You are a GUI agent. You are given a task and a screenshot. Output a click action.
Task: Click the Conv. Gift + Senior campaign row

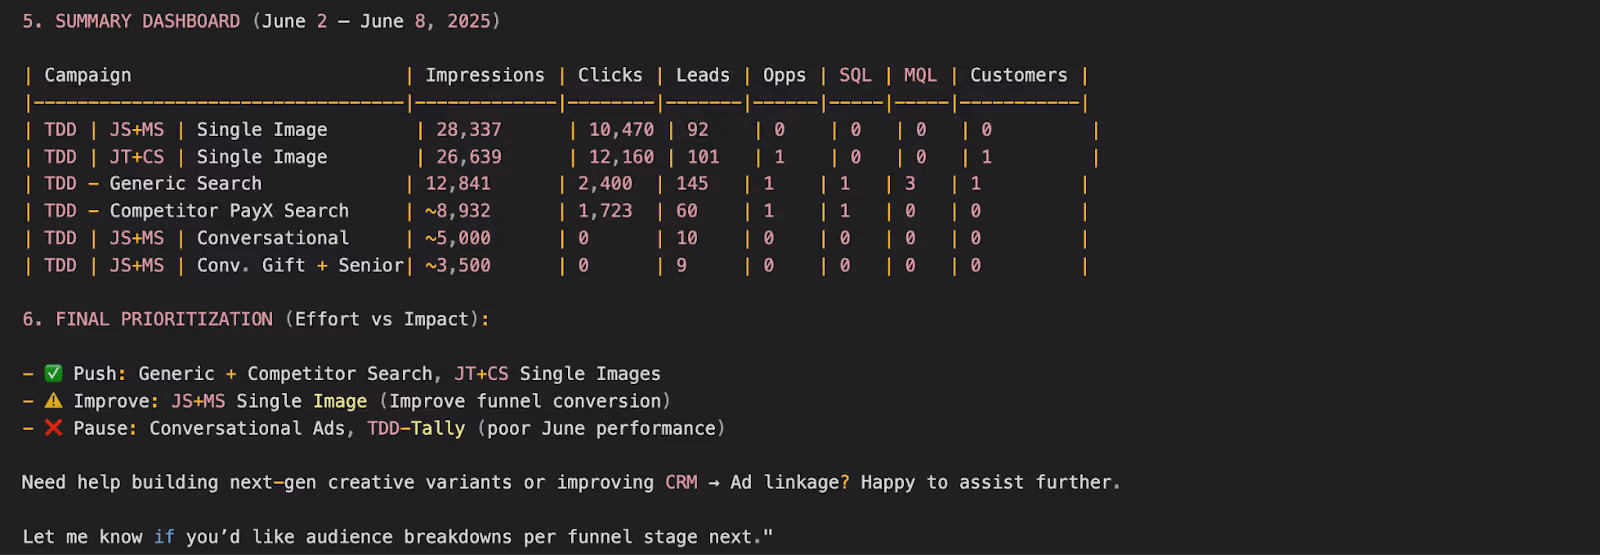555,265
